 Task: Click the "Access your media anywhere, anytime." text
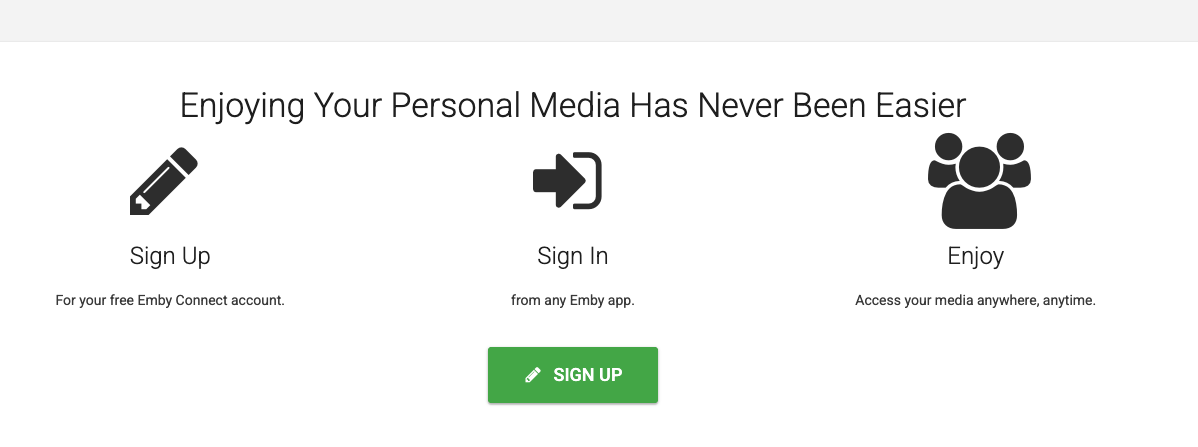[x=975, y=300]
